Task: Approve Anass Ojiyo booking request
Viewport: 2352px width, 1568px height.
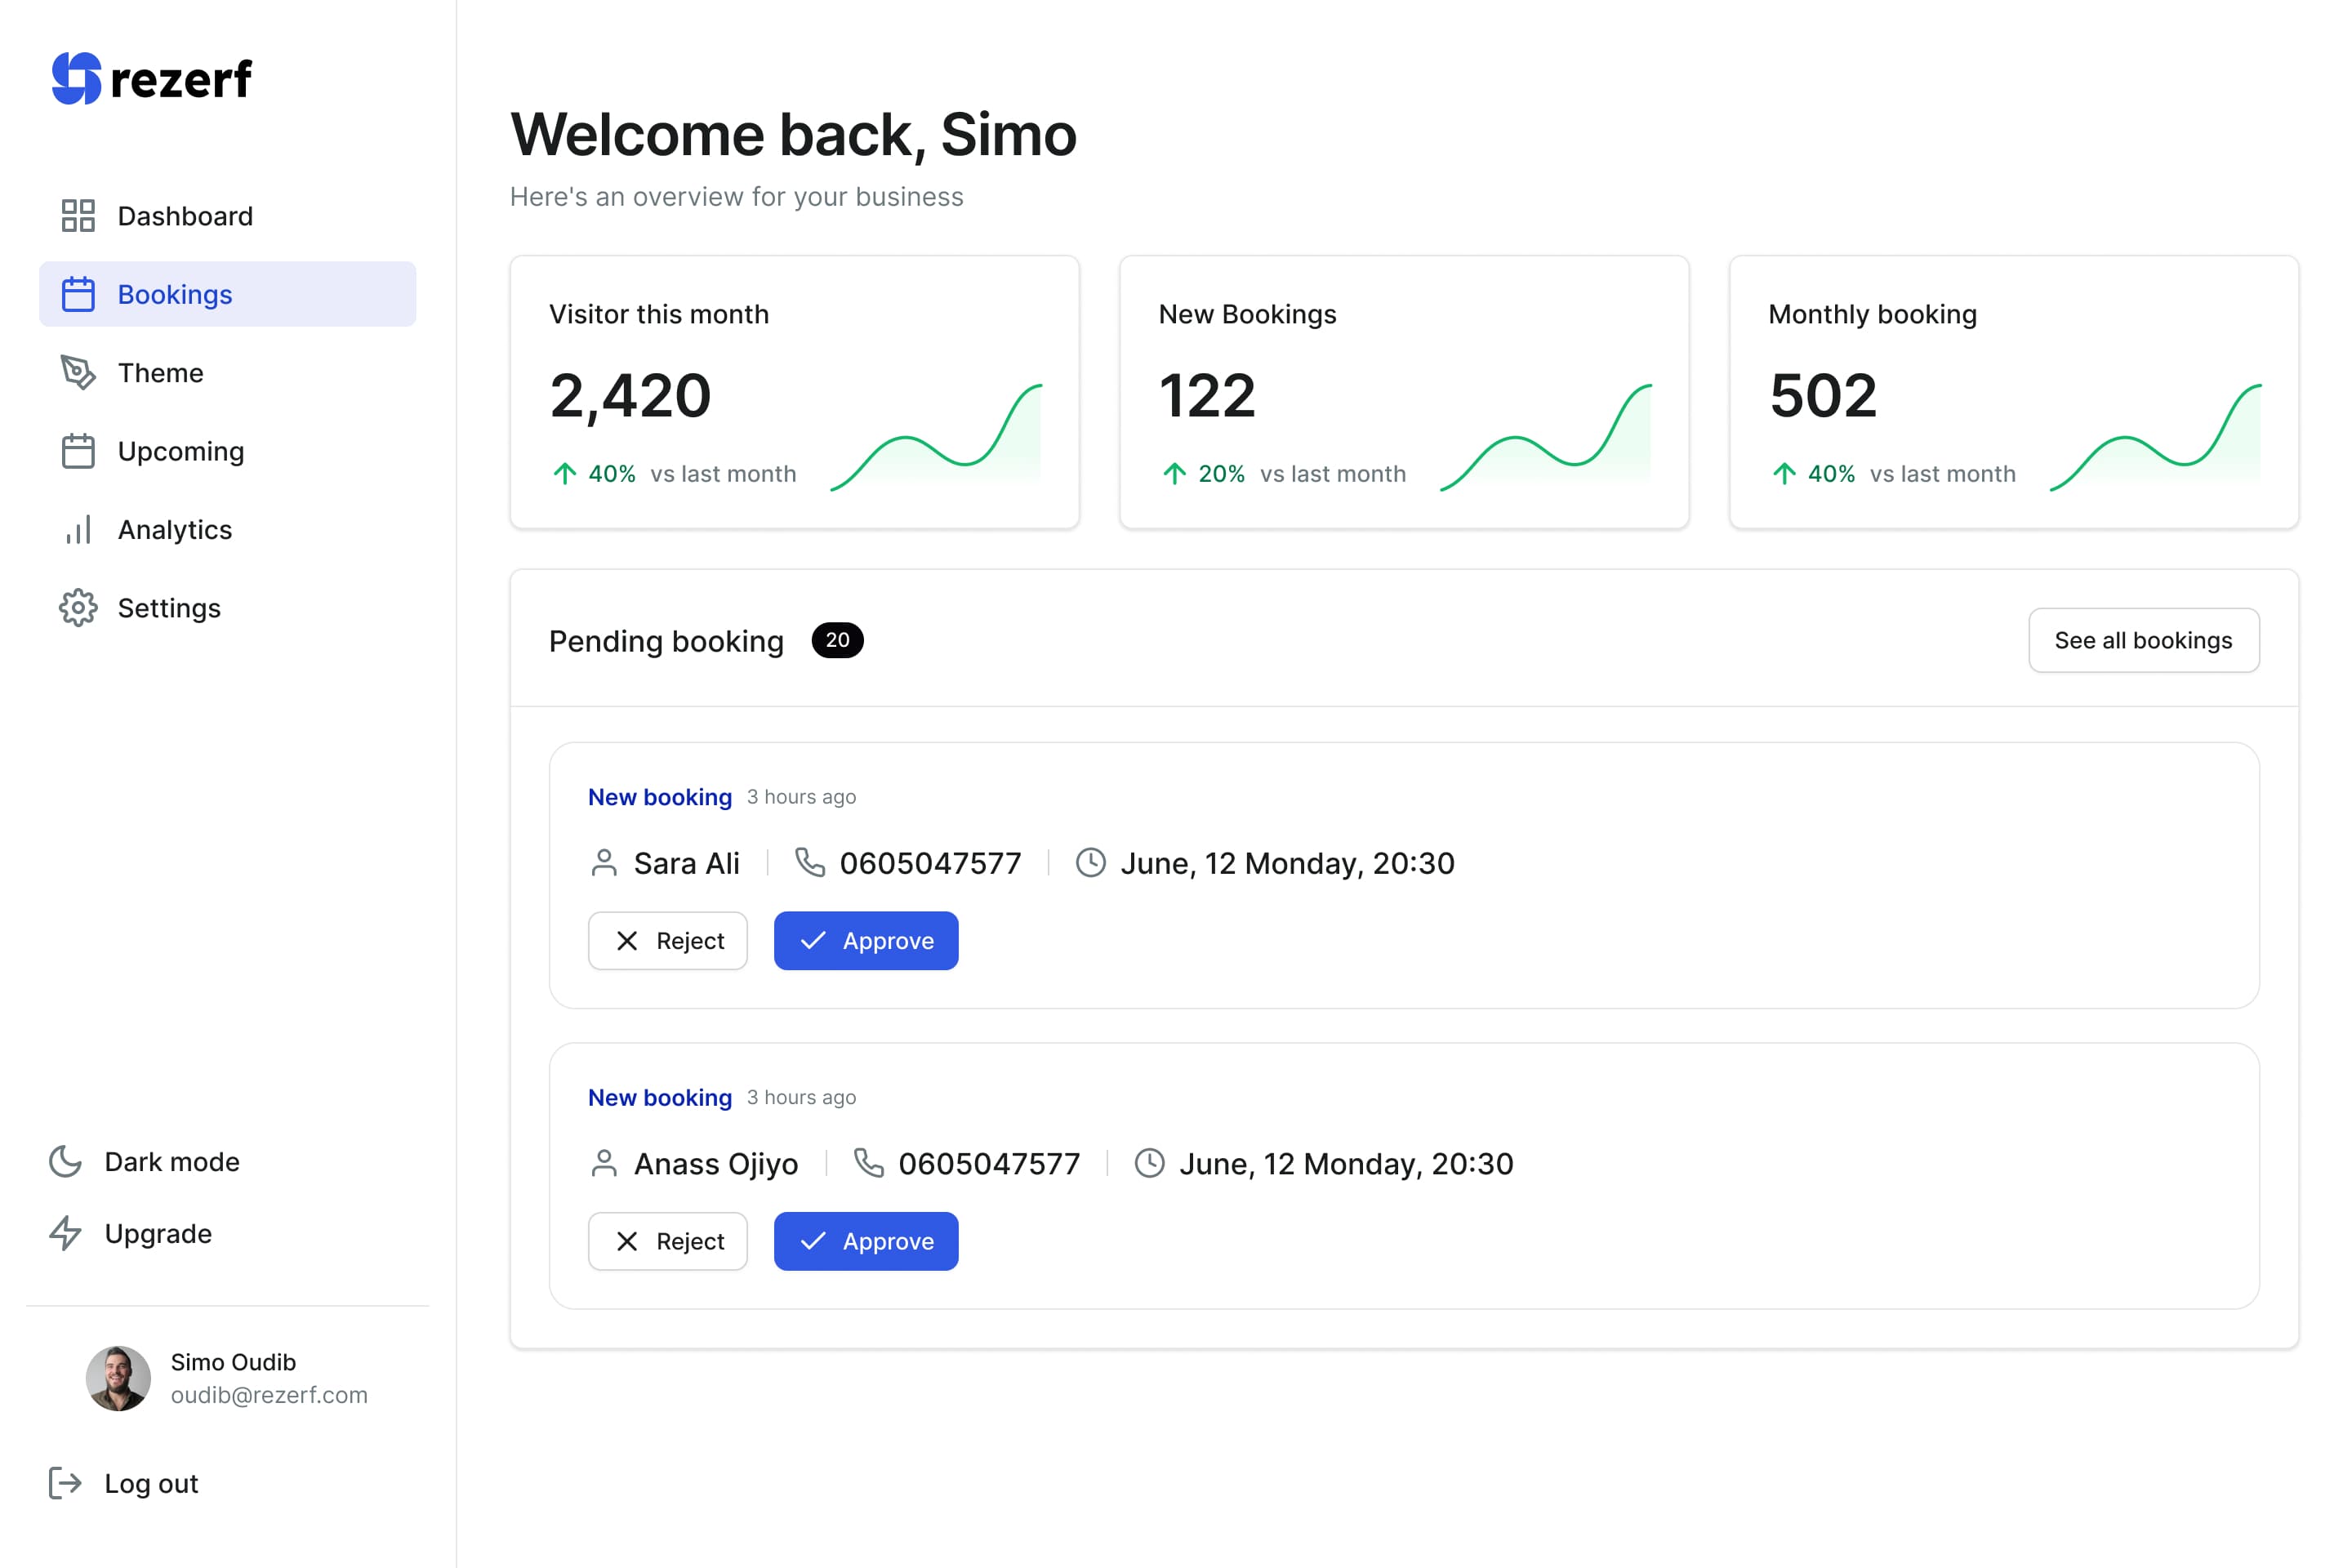Action: click(866, 1241)
